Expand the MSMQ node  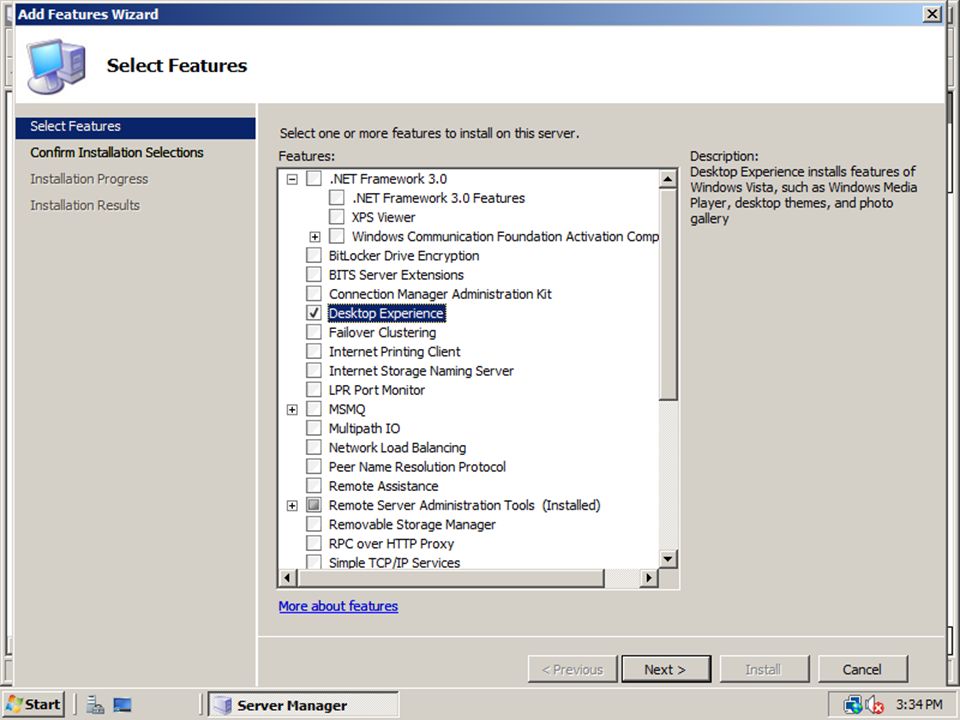[292, 410]
